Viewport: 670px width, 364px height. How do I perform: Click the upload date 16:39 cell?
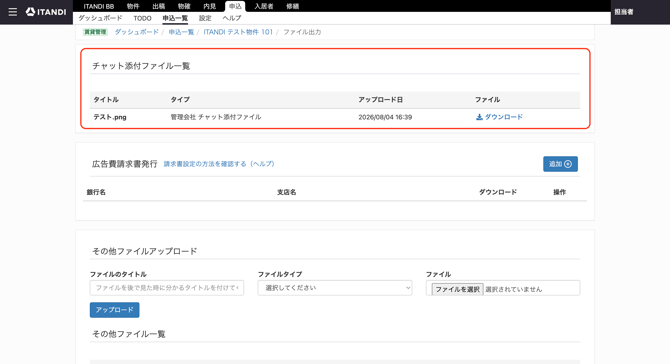click(x=385, y=117)
